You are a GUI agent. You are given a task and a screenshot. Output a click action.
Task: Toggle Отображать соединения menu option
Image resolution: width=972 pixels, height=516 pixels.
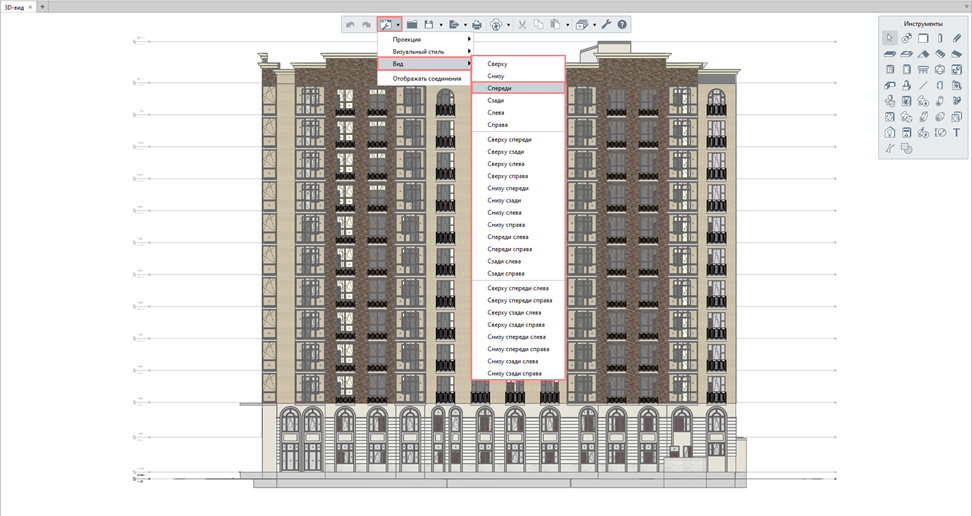425,79
